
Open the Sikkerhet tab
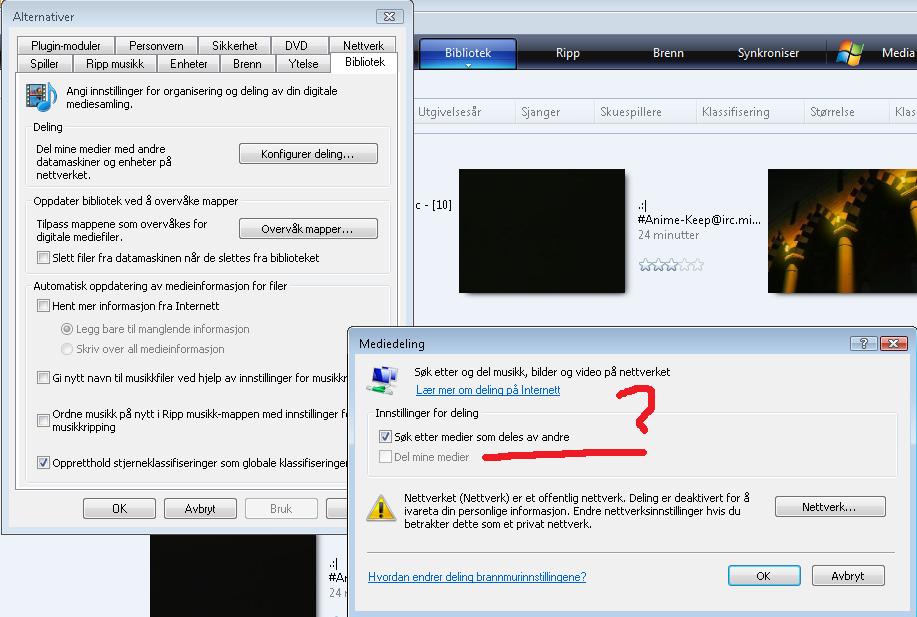[235, 46]
